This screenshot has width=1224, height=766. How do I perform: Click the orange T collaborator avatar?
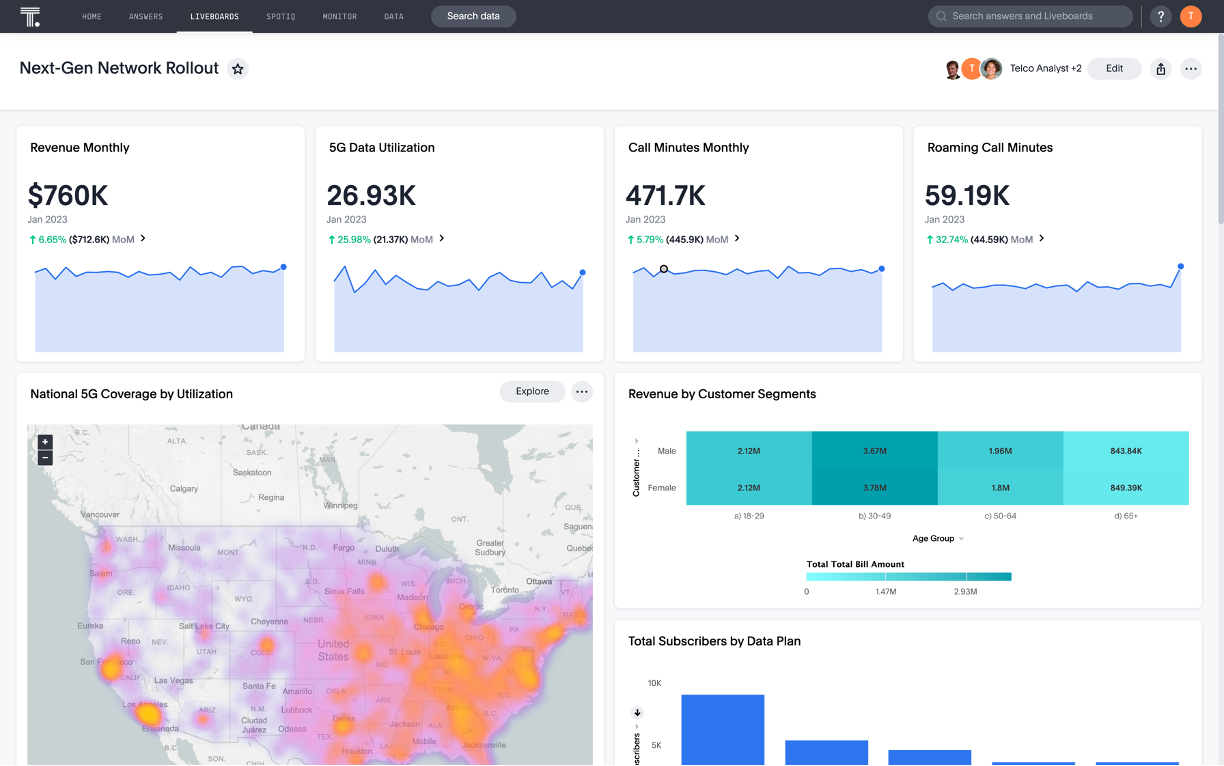(972, 69)
